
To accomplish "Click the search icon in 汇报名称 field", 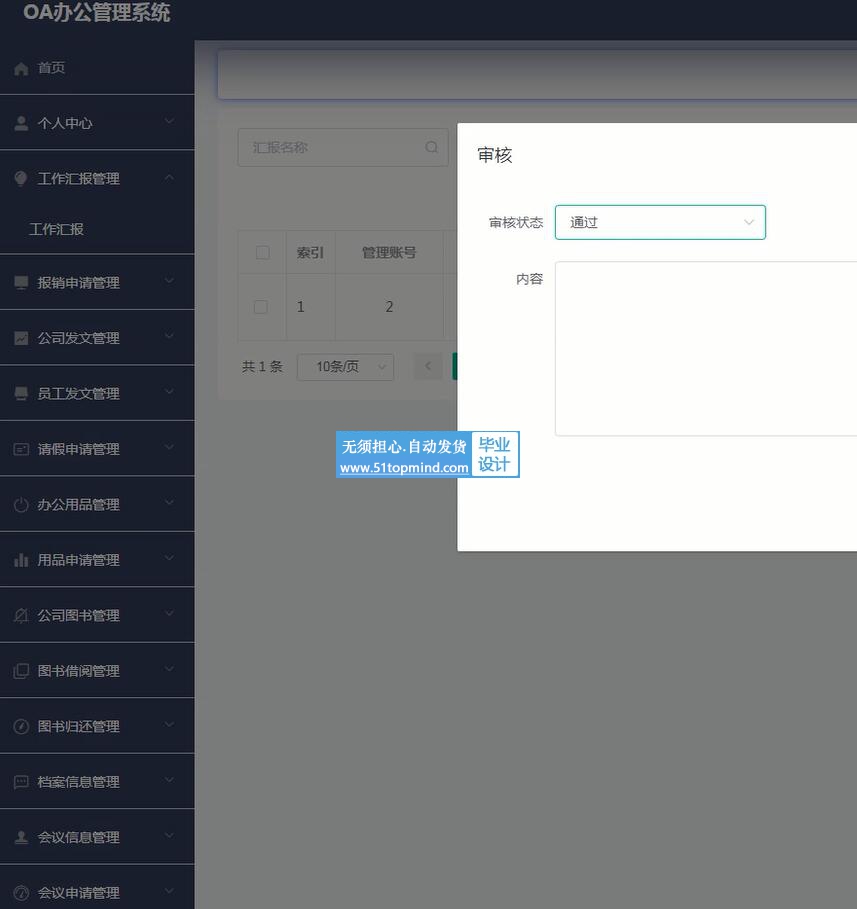I will 431,147.
